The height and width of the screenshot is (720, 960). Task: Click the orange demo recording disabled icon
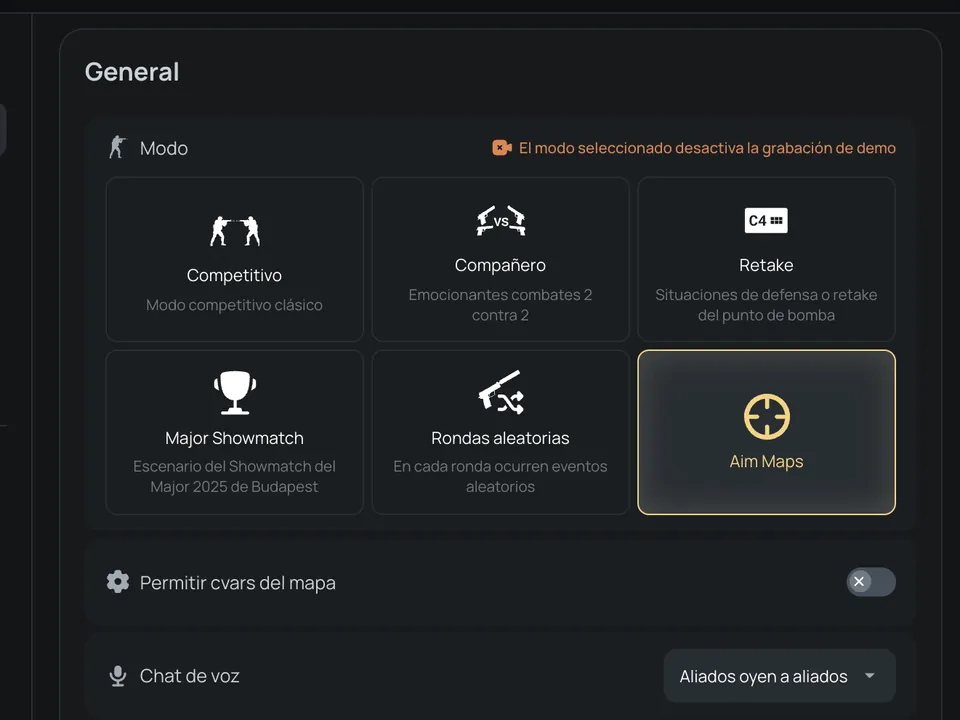point(502,148)
